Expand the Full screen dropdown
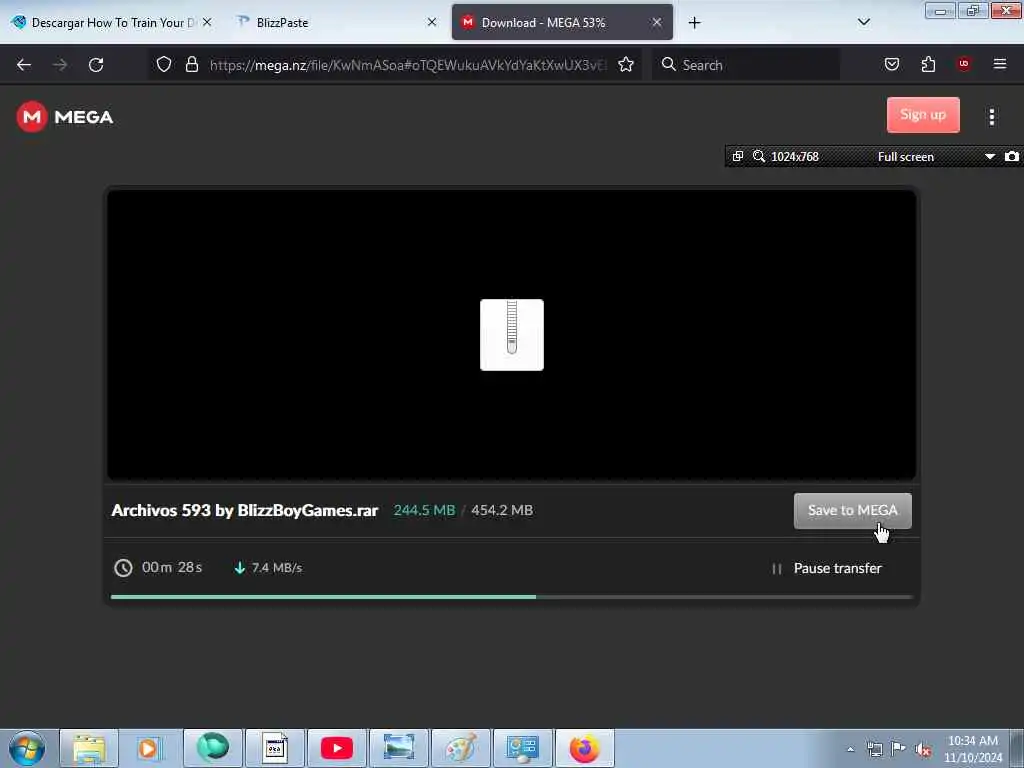The image size is (1024, 768). (x=990, y=157)
